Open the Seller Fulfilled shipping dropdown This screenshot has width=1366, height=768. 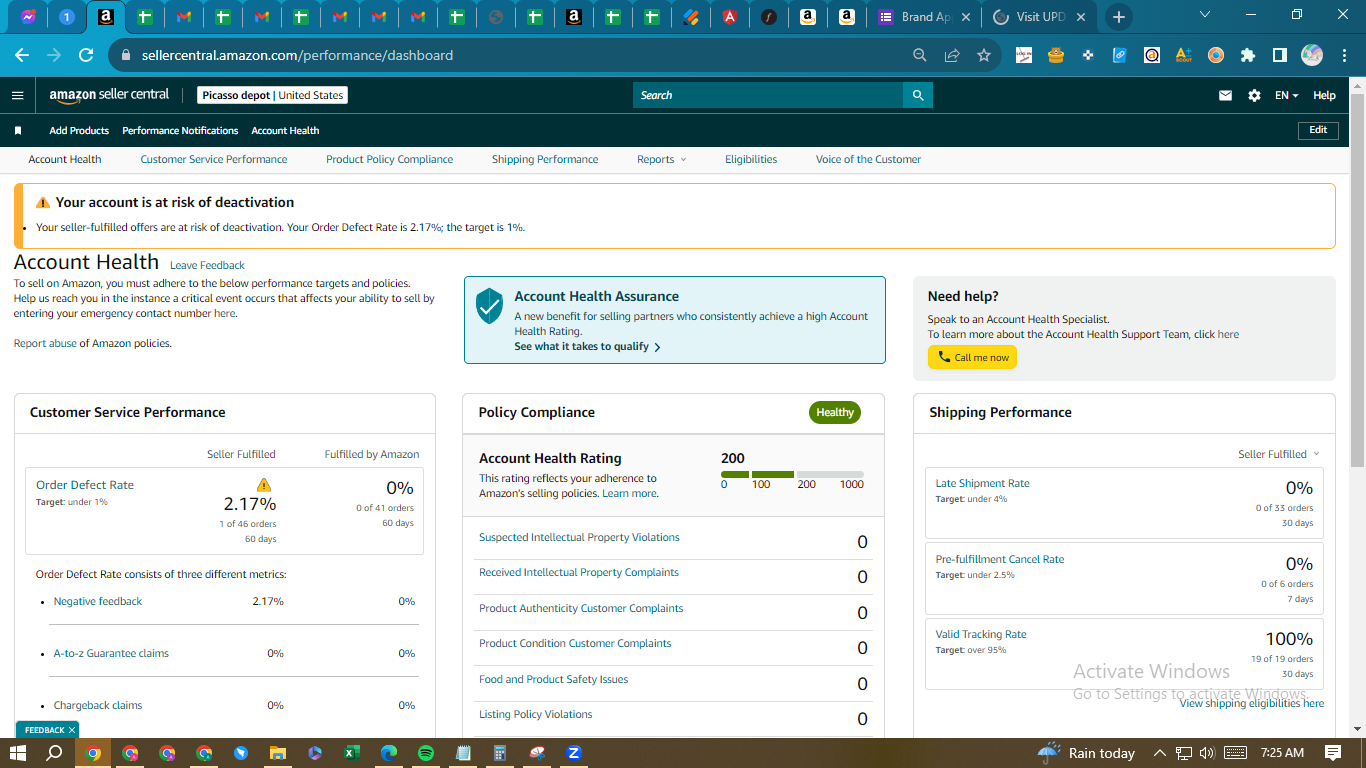[x=1279, y=454]
